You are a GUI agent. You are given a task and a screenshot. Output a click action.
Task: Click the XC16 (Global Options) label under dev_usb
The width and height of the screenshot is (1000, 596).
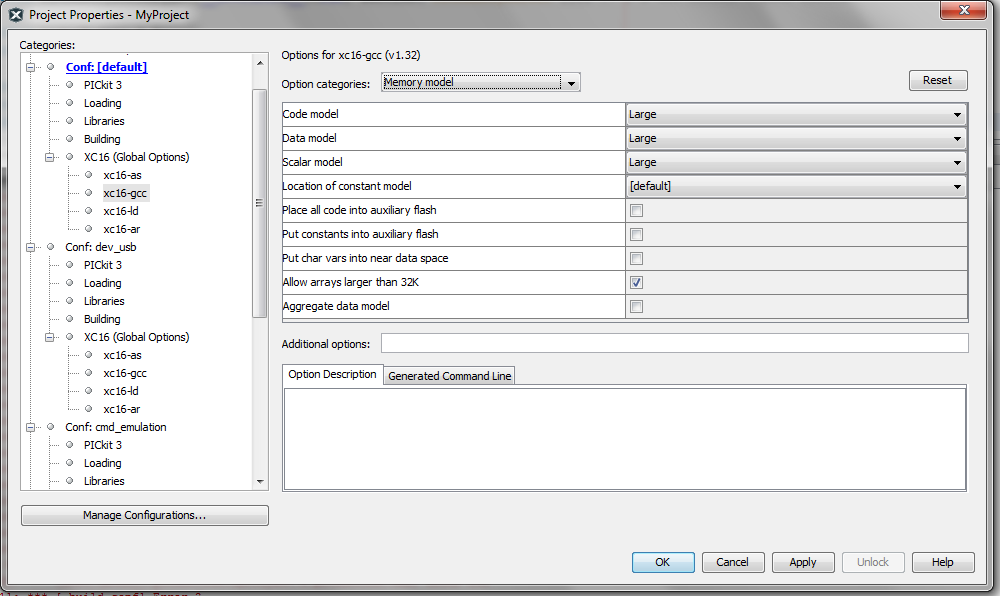(x=136, y=337)
